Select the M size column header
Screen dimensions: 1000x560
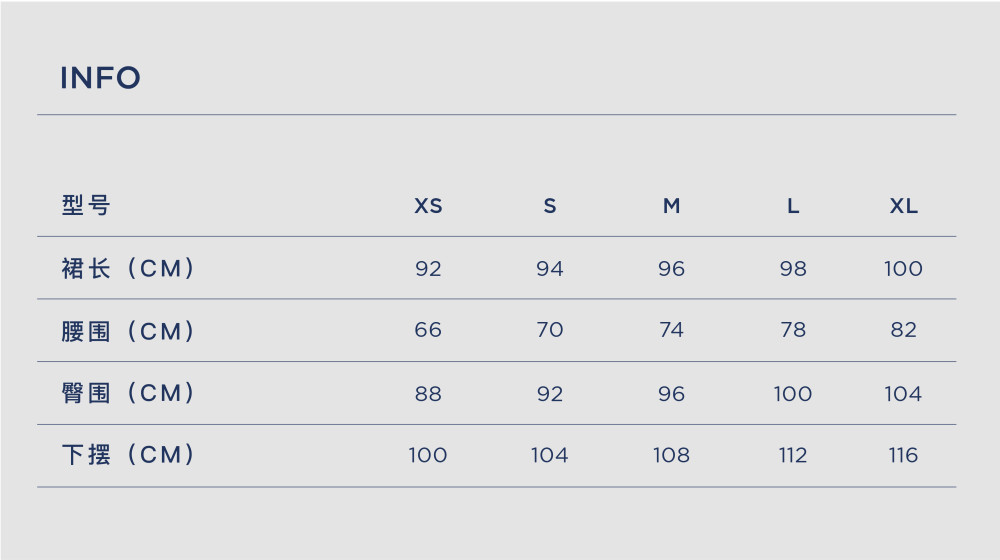[672, 206]
